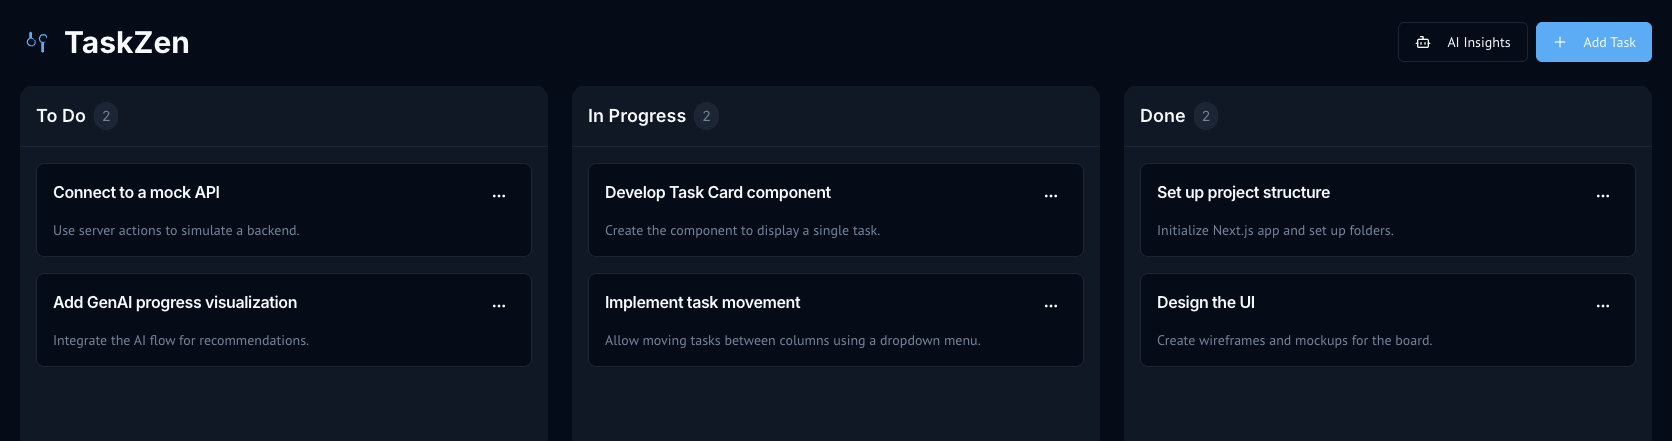Open the Develop Task Card component task
1672x441 pixels.
pyautogui.click(x=717, y=193)
